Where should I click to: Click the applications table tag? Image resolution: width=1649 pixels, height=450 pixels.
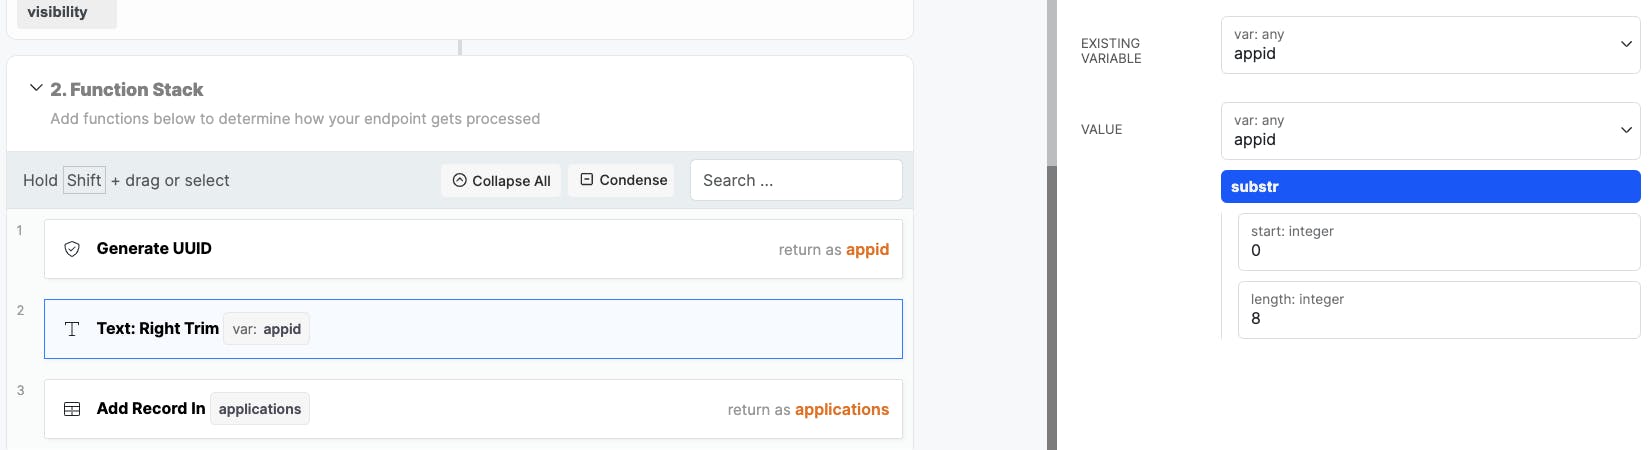(x=260, y=409)
